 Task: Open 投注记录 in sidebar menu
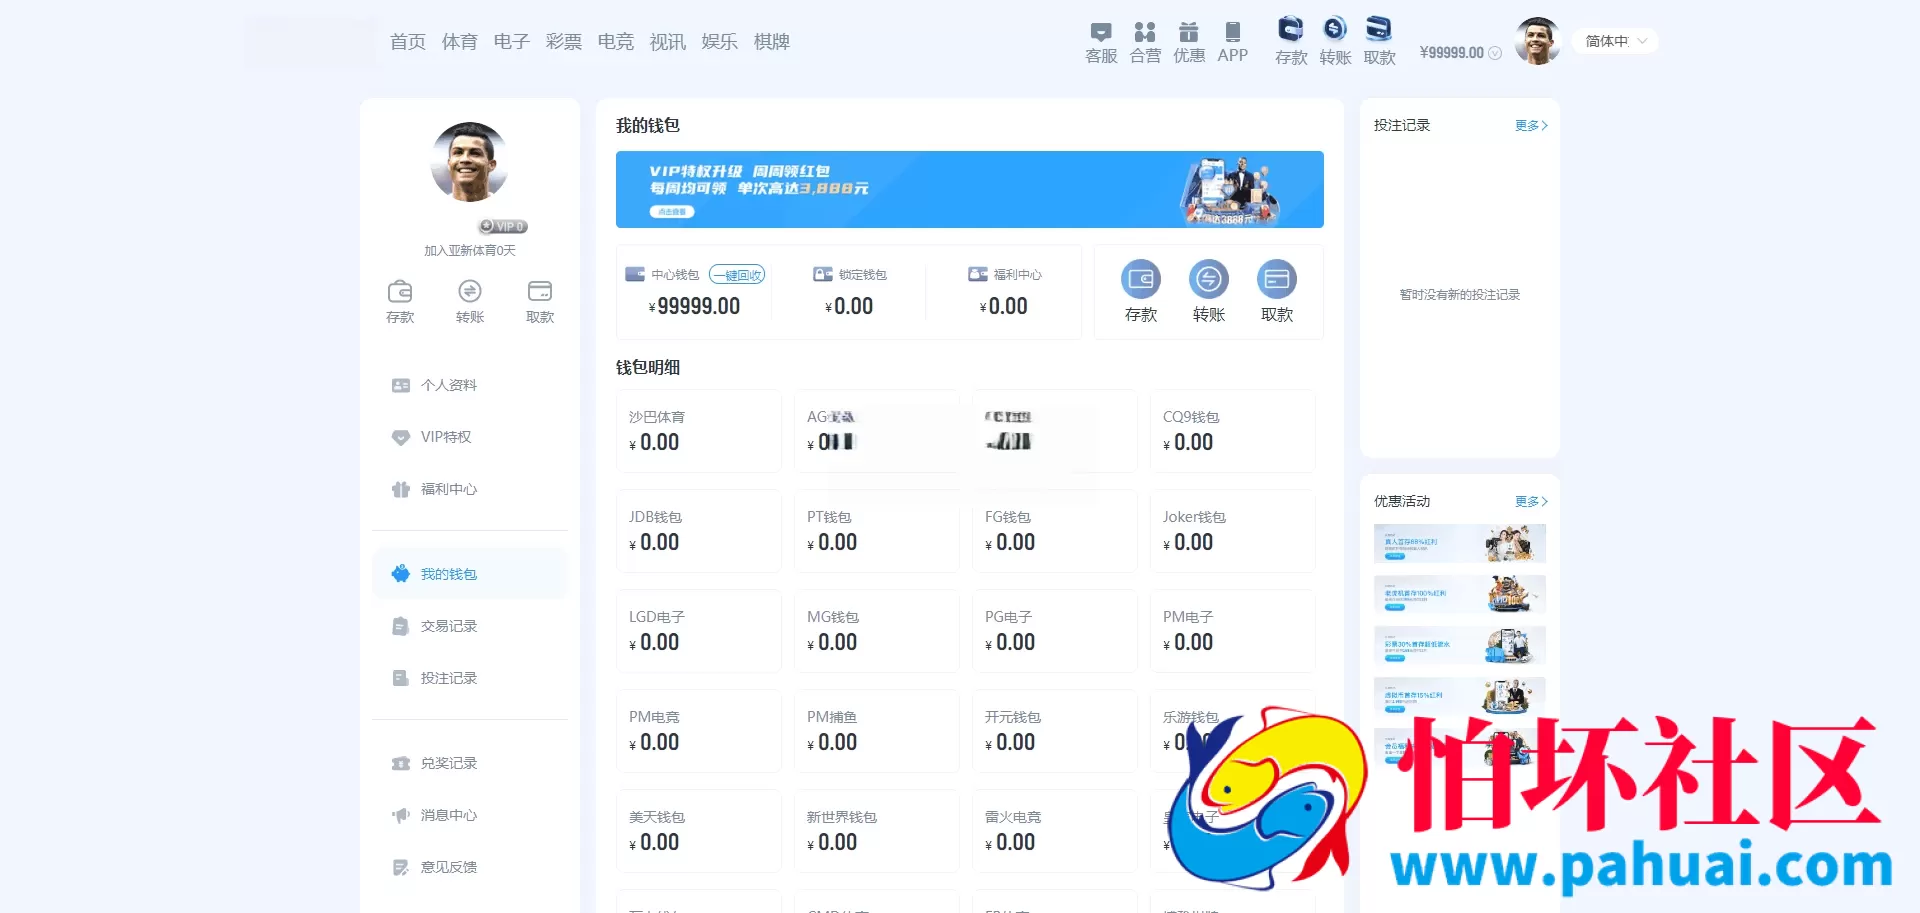pyautogui.click(x=470, y=678)
